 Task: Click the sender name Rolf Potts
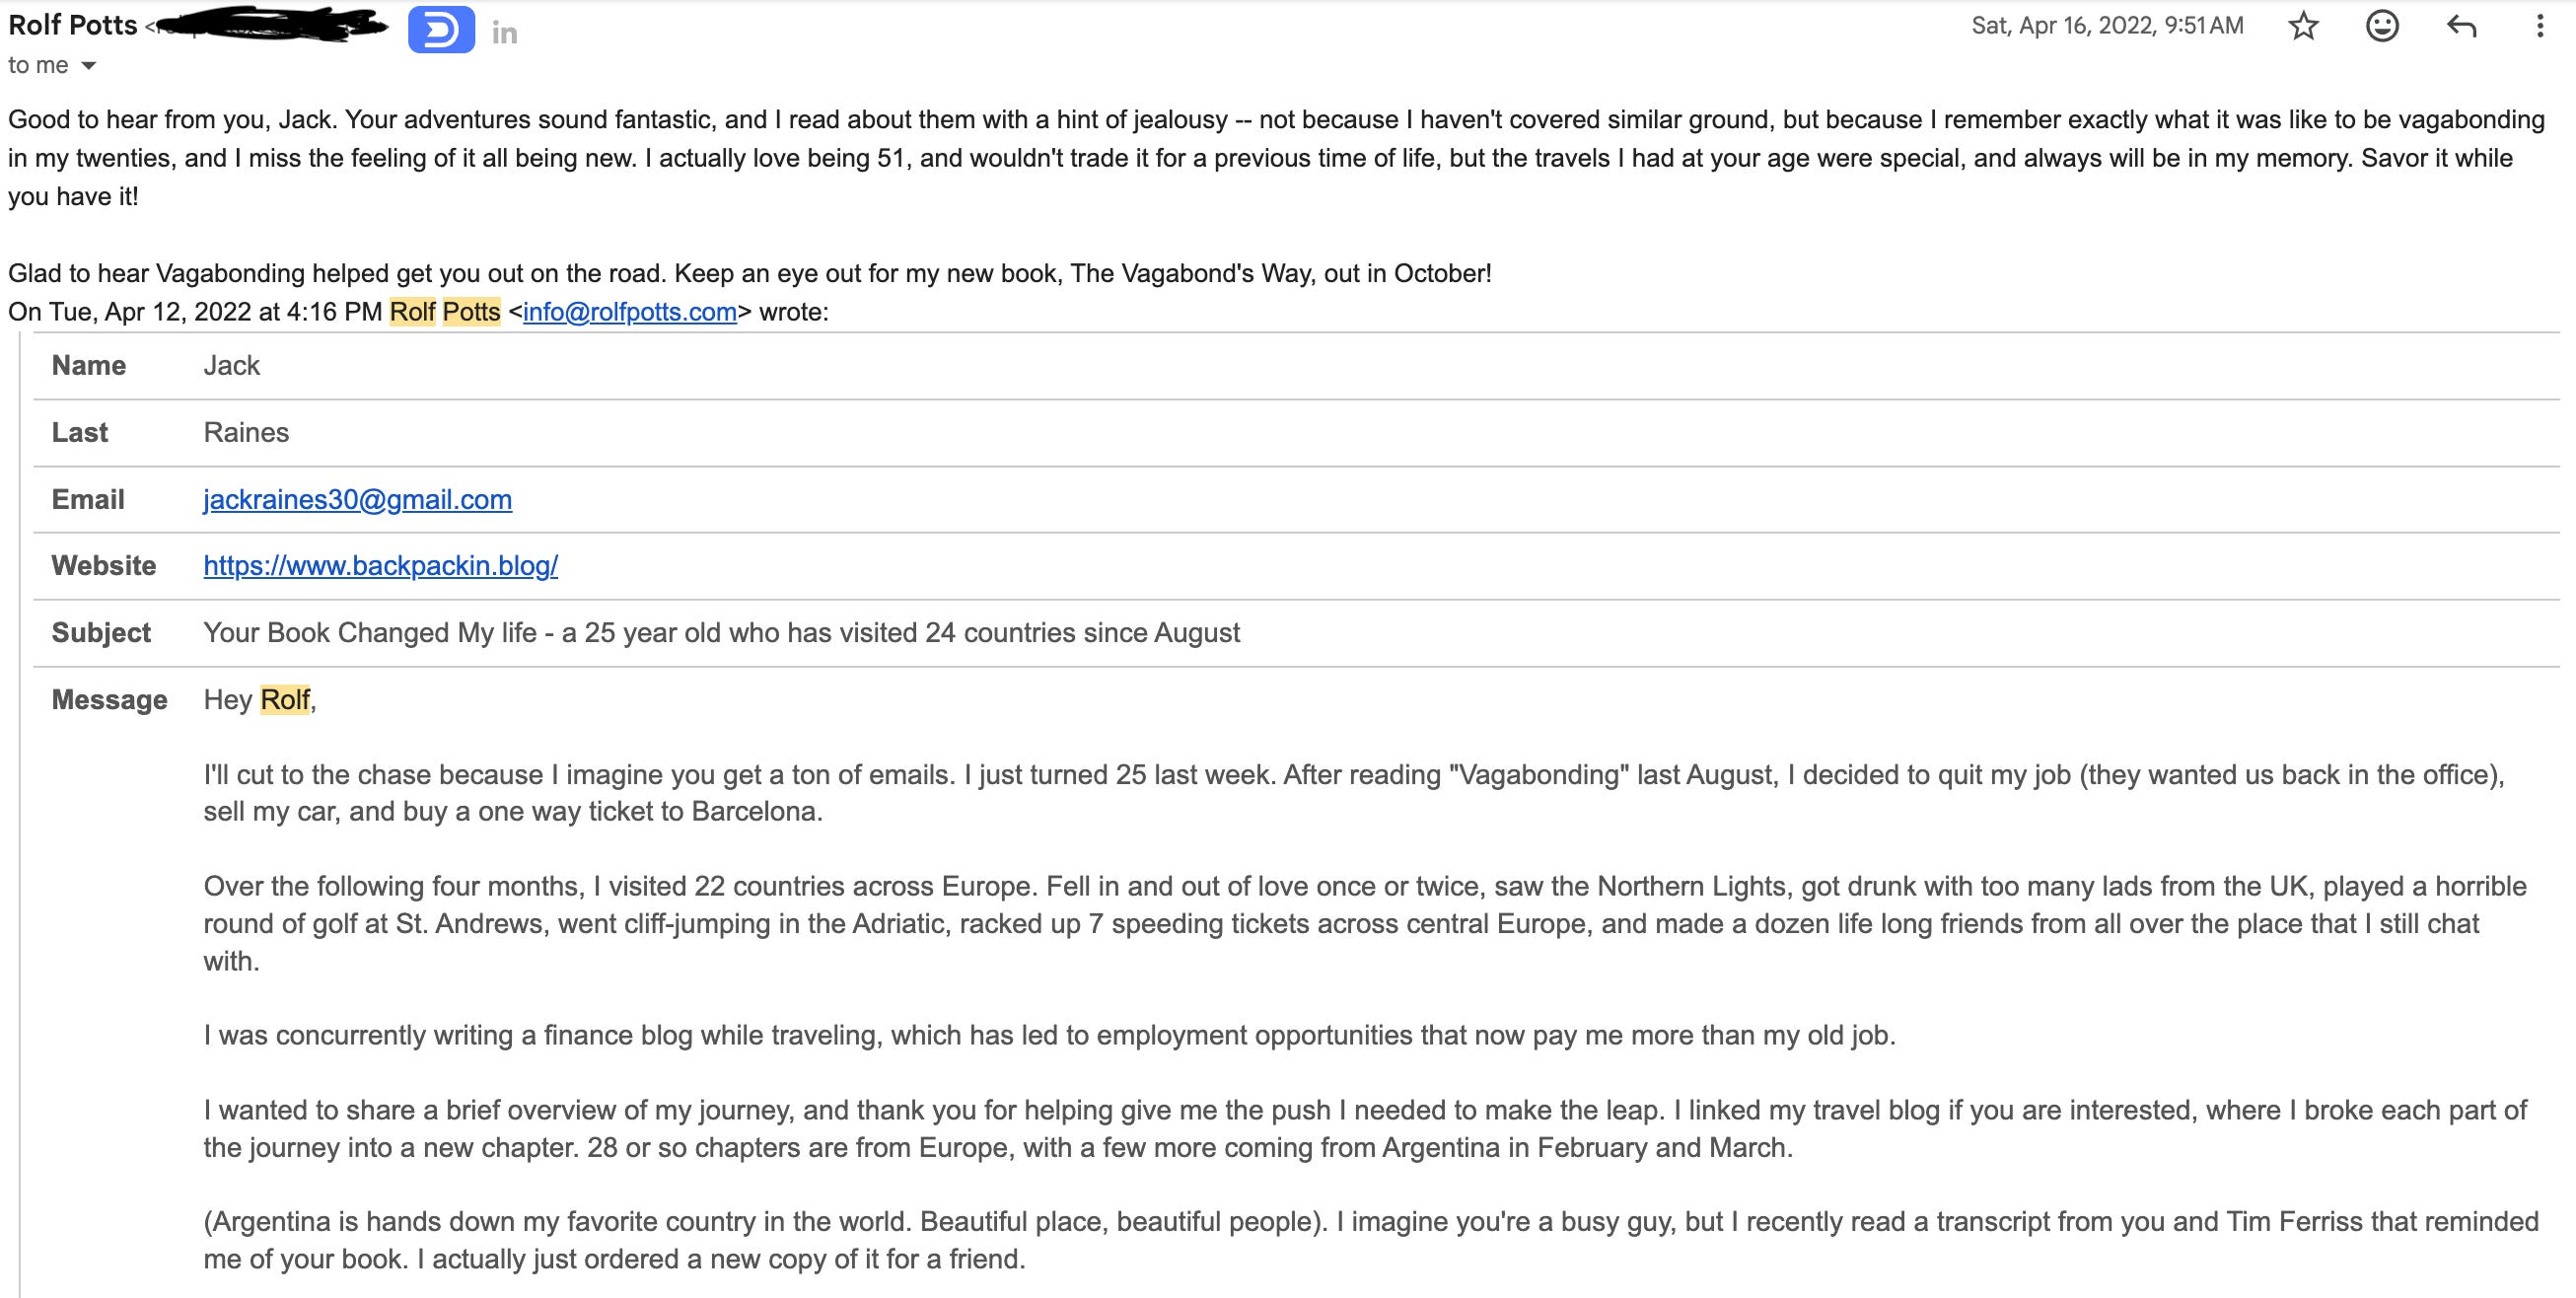coord(73,25)
